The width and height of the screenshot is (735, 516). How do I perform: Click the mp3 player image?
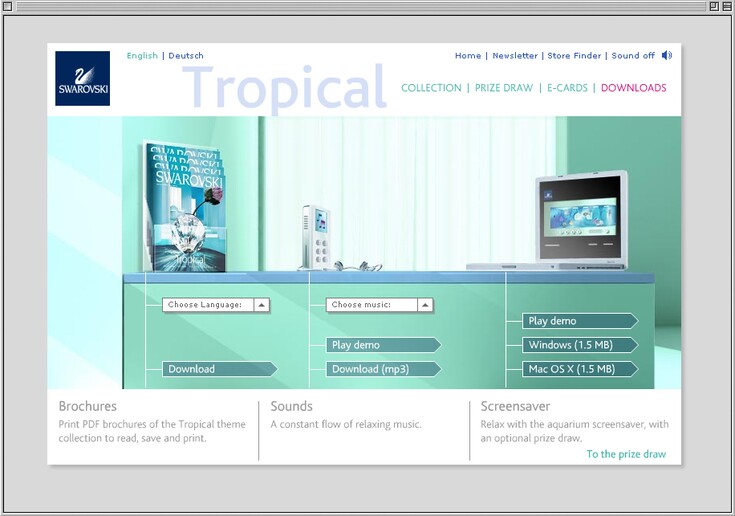317,237
